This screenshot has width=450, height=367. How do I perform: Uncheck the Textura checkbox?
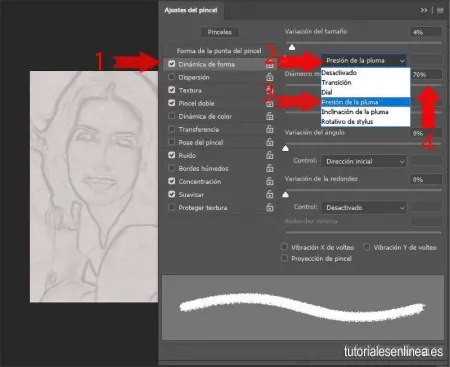(x=172, y=90)
